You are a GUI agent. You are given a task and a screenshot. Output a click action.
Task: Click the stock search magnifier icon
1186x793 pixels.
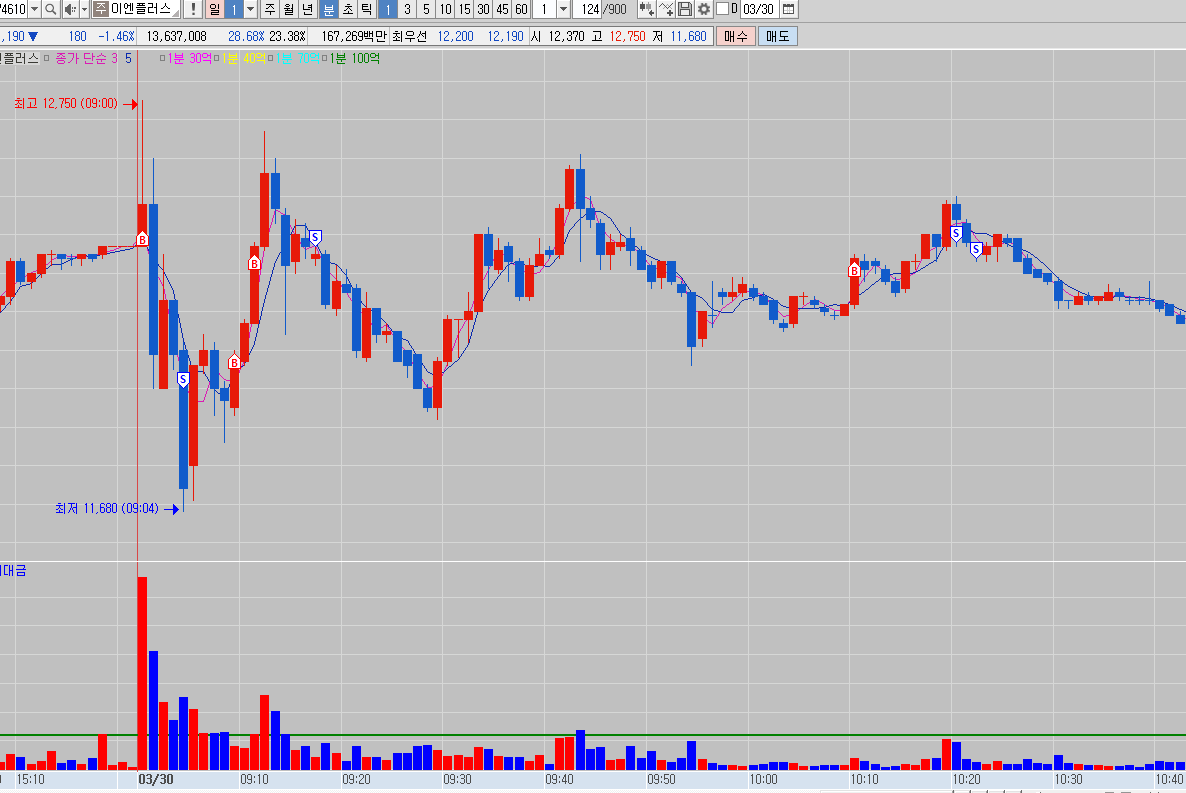pos(50,9)
